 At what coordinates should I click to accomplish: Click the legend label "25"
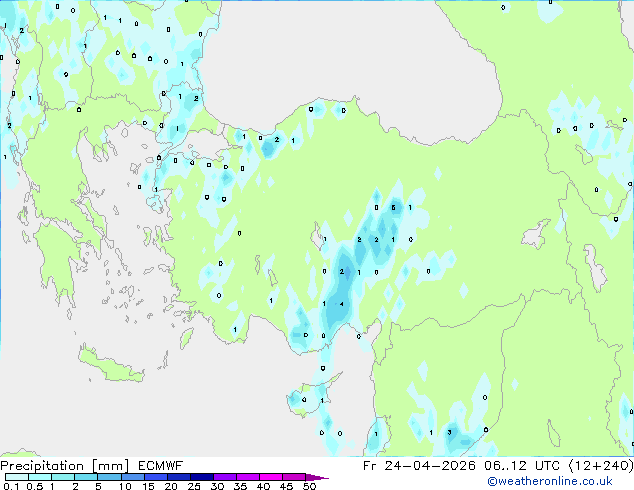194,486
